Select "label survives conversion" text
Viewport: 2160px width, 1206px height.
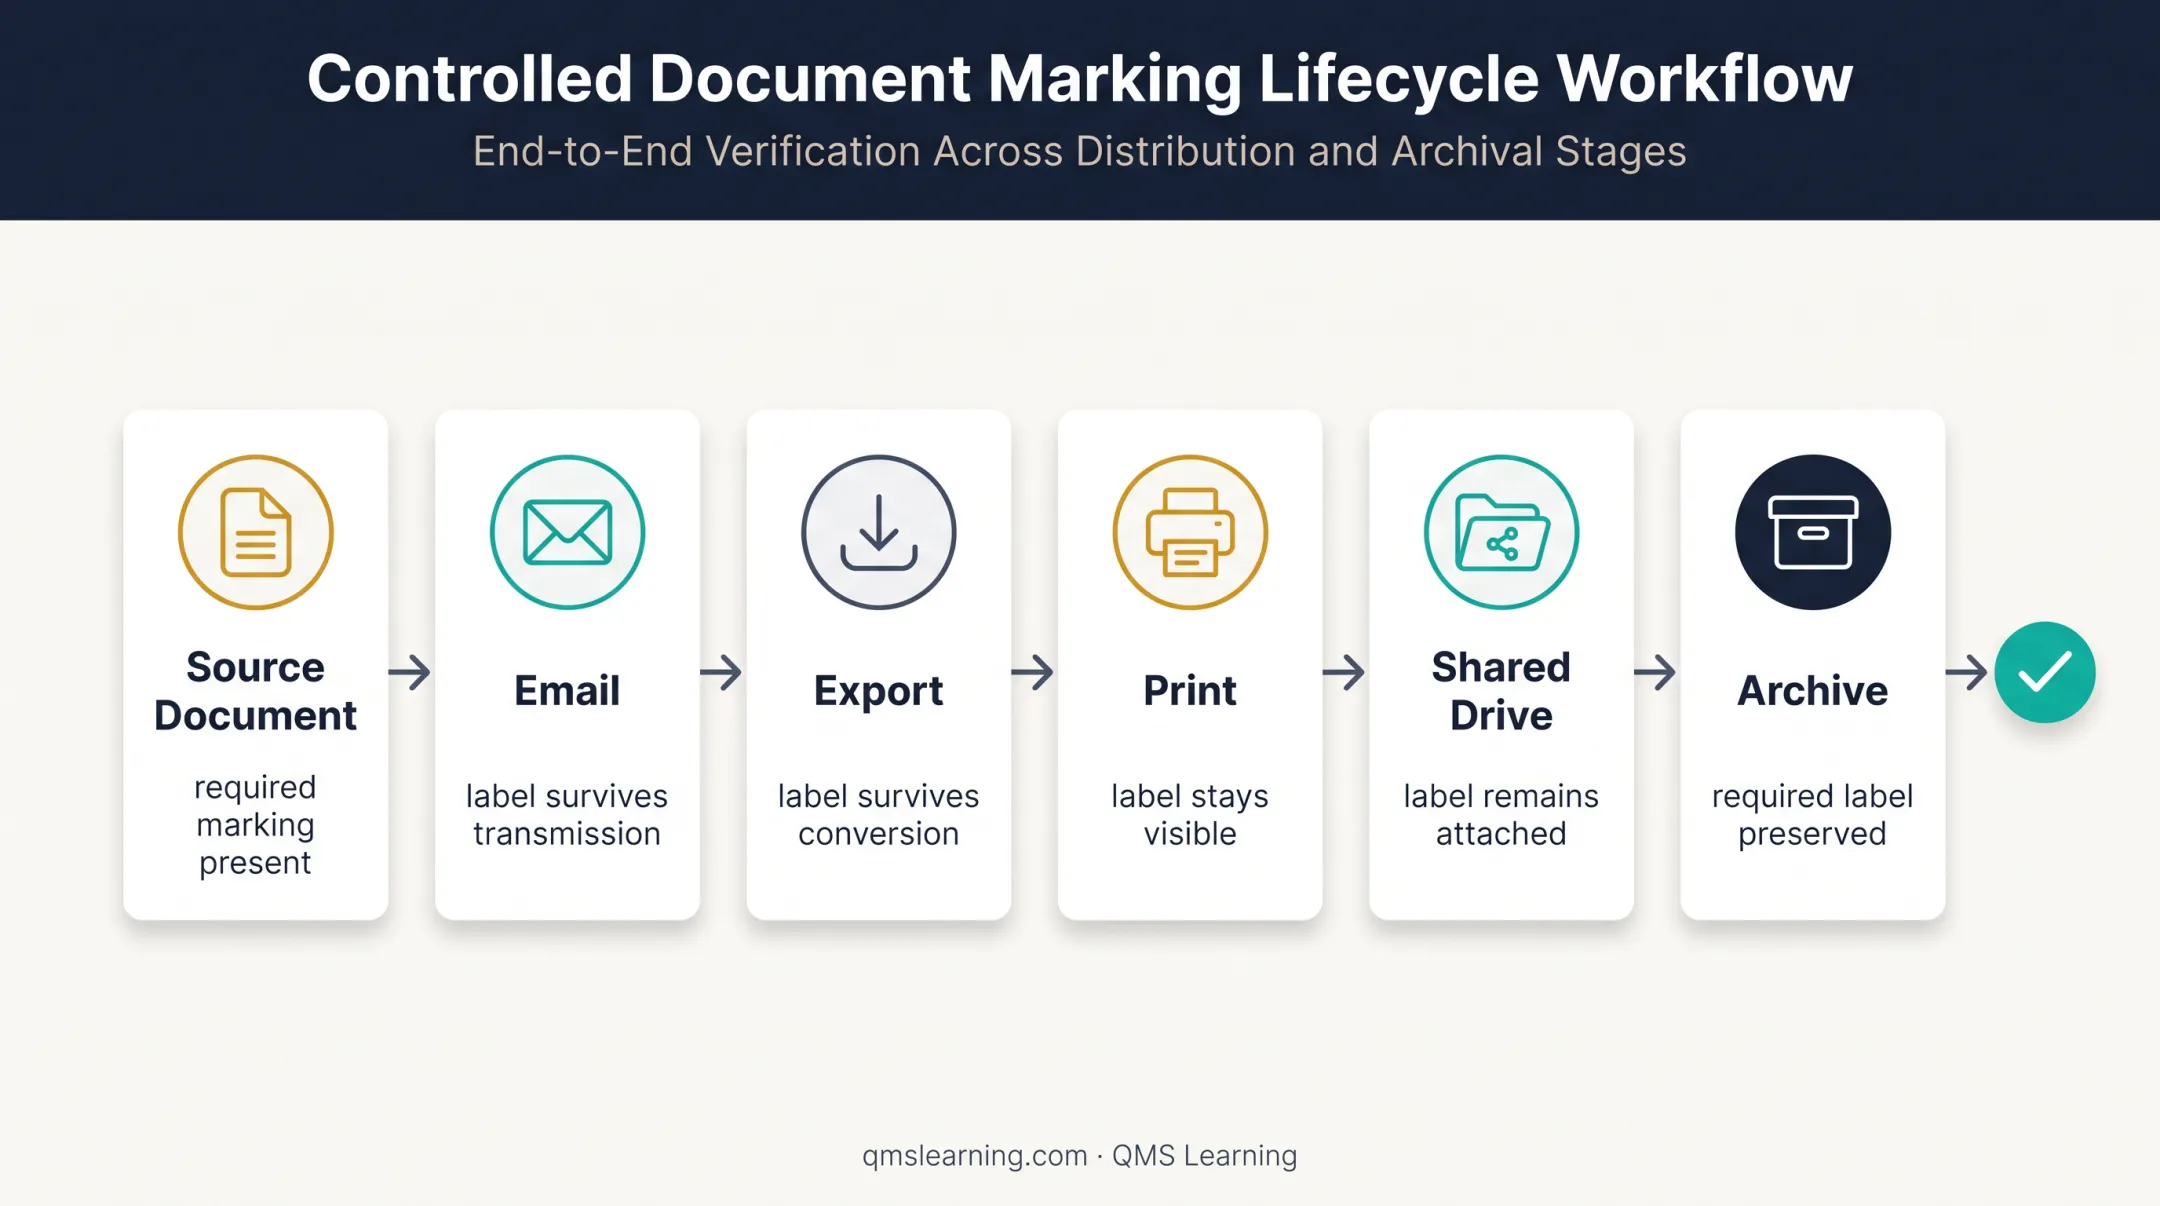click(878, 815)
